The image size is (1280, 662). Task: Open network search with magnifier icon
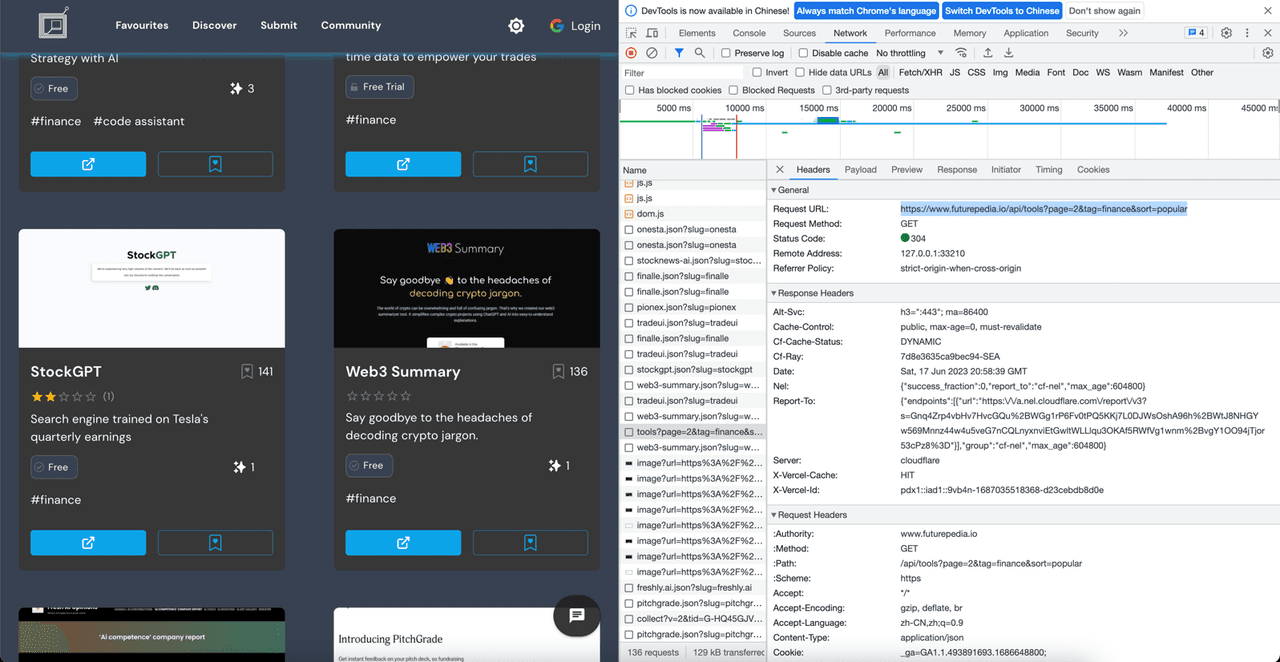click(x=700, y=53)
